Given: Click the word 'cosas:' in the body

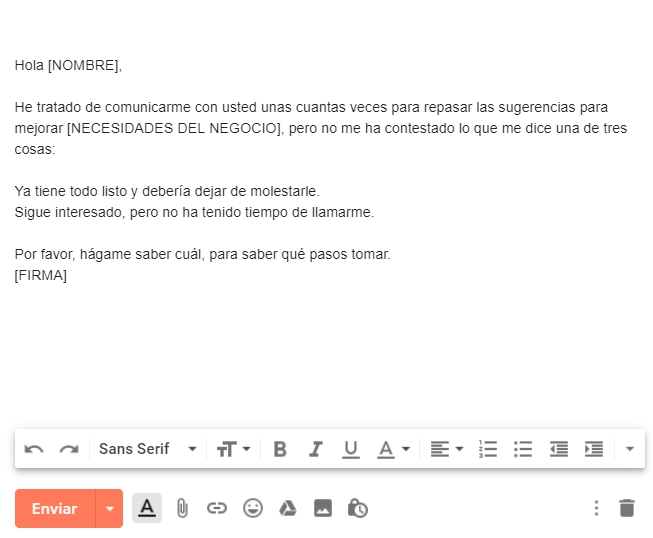Looking at the screenshot, I should coord(35,149).
